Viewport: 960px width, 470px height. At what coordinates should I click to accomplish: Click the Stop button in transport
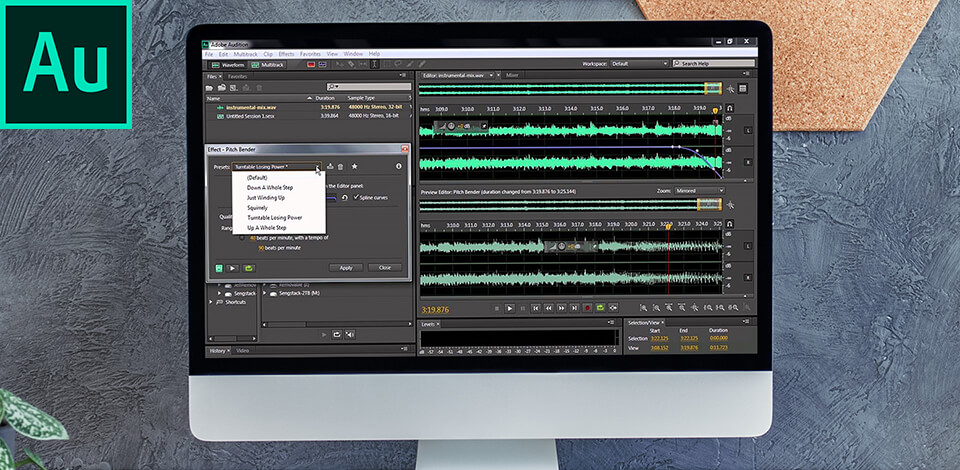[x=496, y=308]
